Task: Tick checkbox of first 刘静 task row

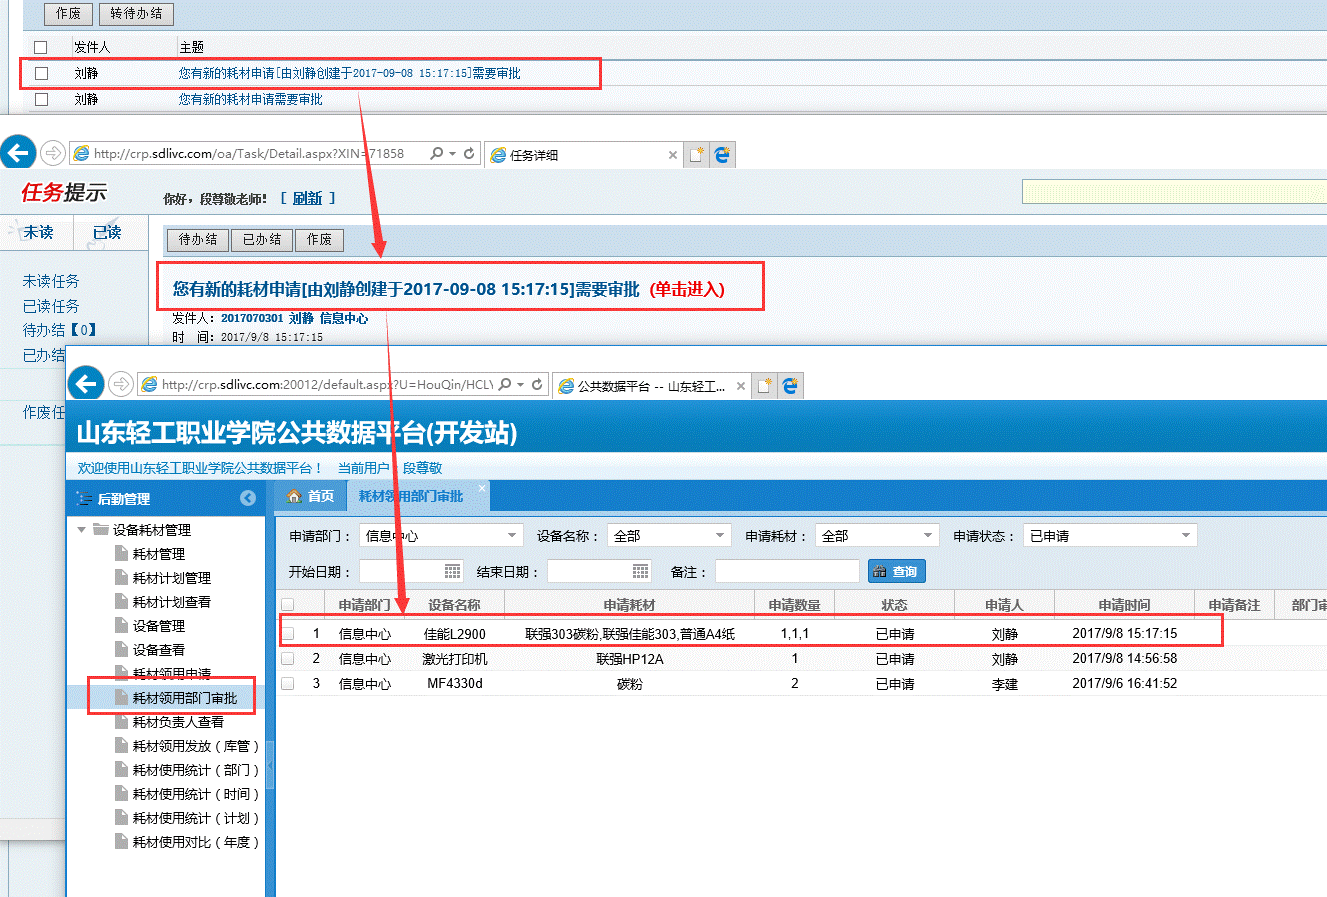Action: coord(41,73)
